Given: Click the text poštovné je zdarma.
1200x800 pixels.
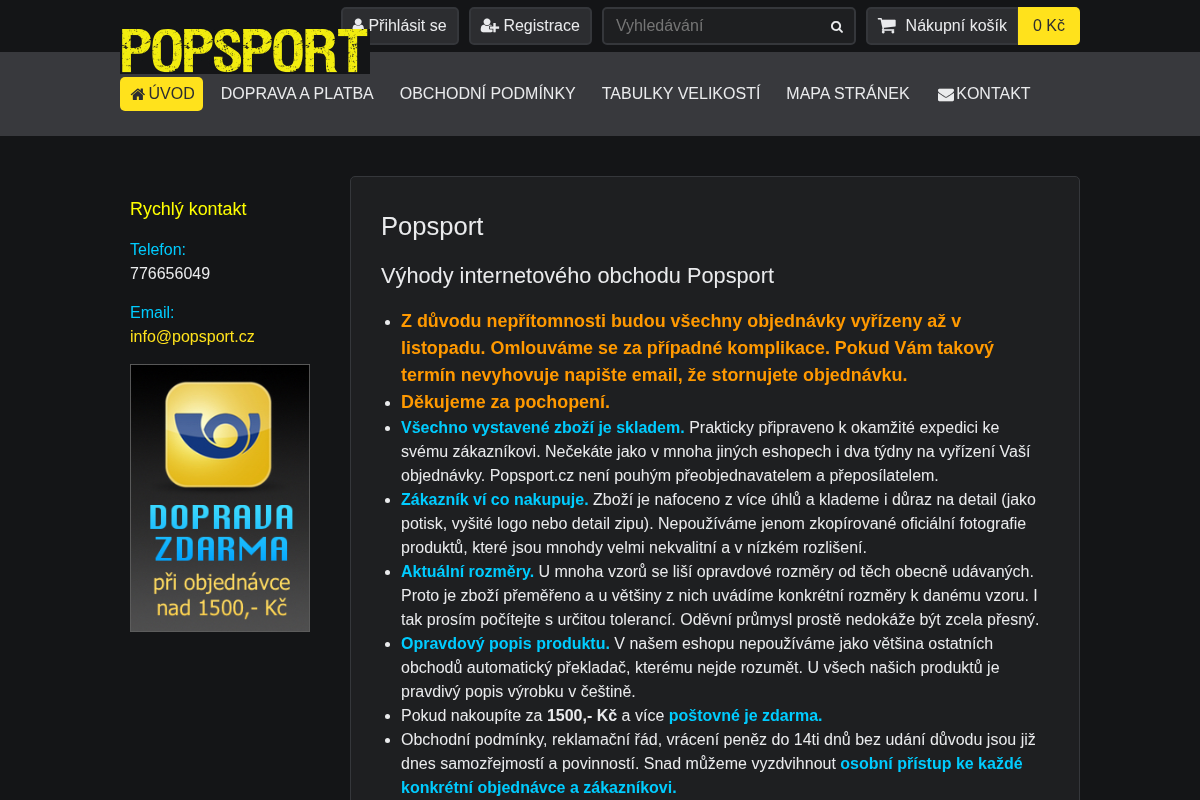Looking at the screenshot, I should pyautogui.click(x=745, y=716).
